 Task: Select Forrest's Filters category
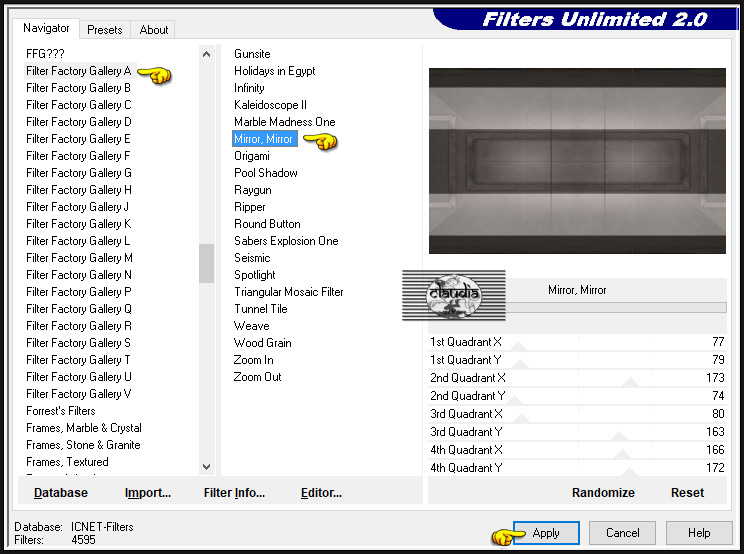pos(61,411)
